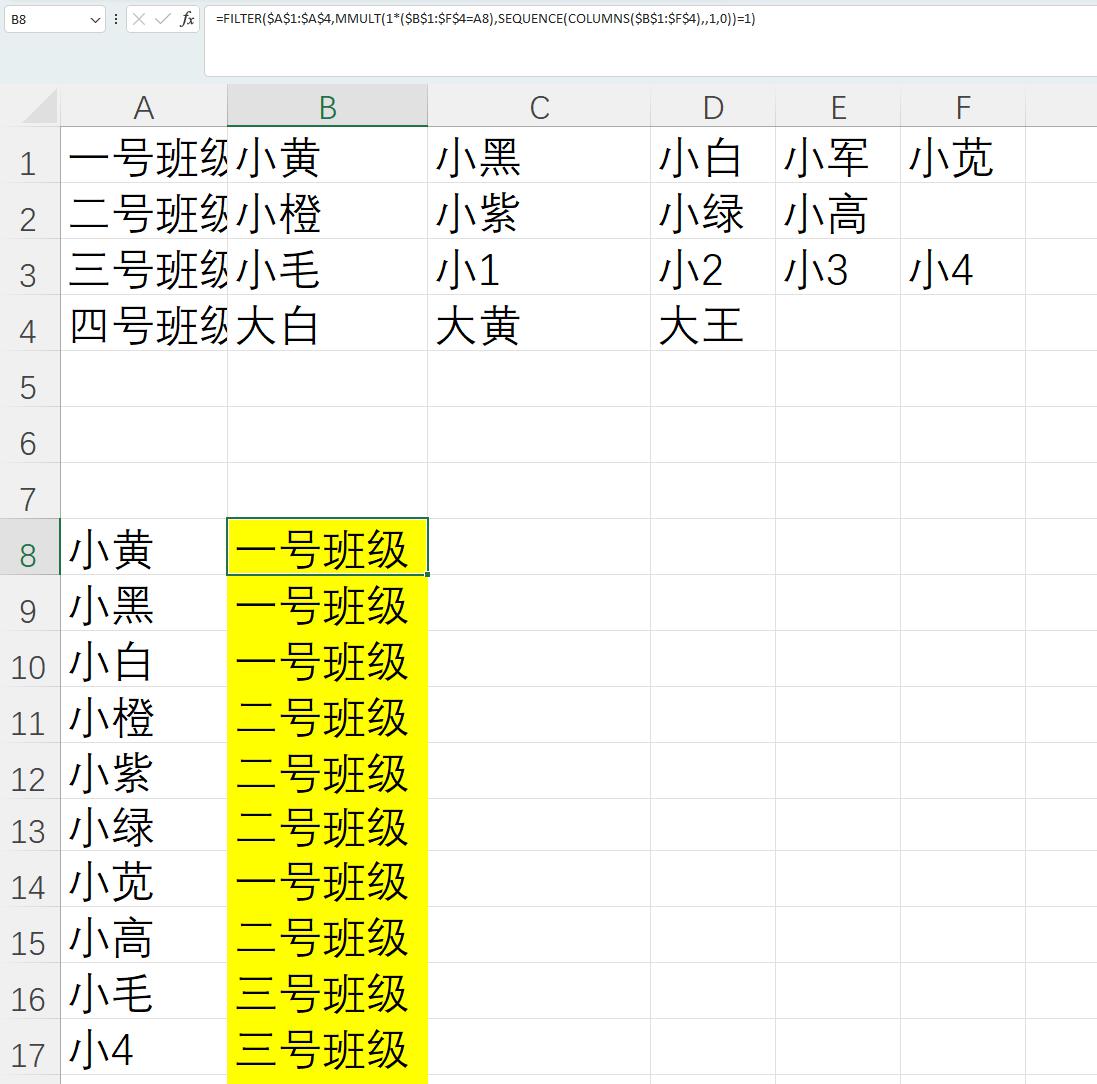Click the fill handle of cell B8
The width and height of the screenshot is (1097, 1084).
point(427,575)
